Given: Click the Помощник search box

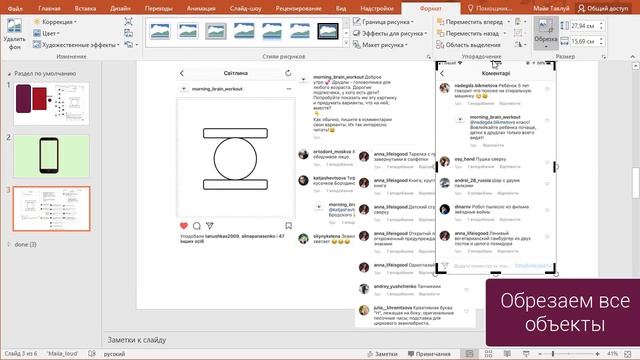Looking at the screenshot, I should pyautogui.click(x=489, y=8).
